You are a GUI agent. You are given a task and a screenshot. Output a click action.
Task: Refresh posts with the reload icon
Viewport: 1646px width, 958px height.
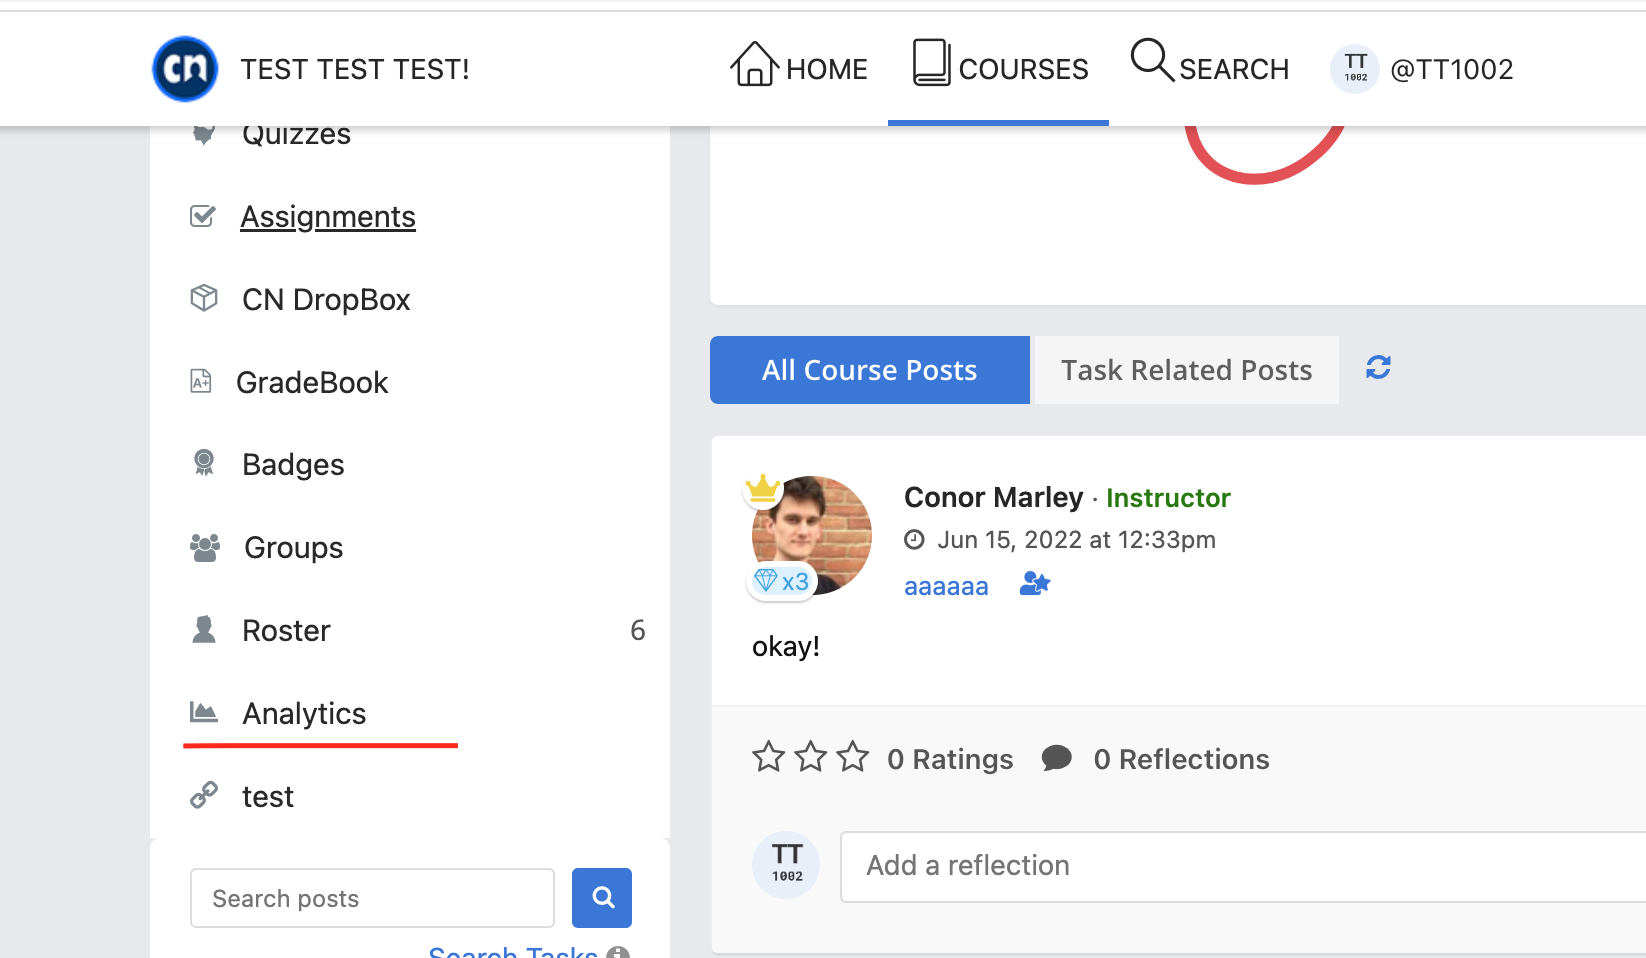(1379, 368)
